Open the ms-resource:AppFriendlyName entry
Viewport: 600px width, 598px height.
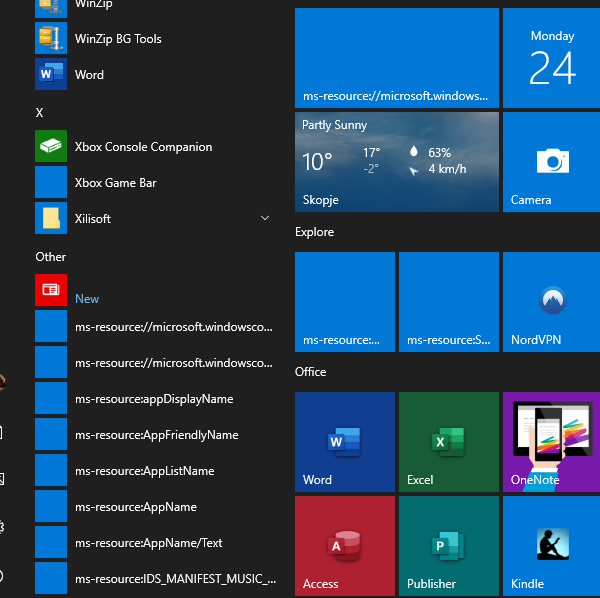(x=153, y=434)
